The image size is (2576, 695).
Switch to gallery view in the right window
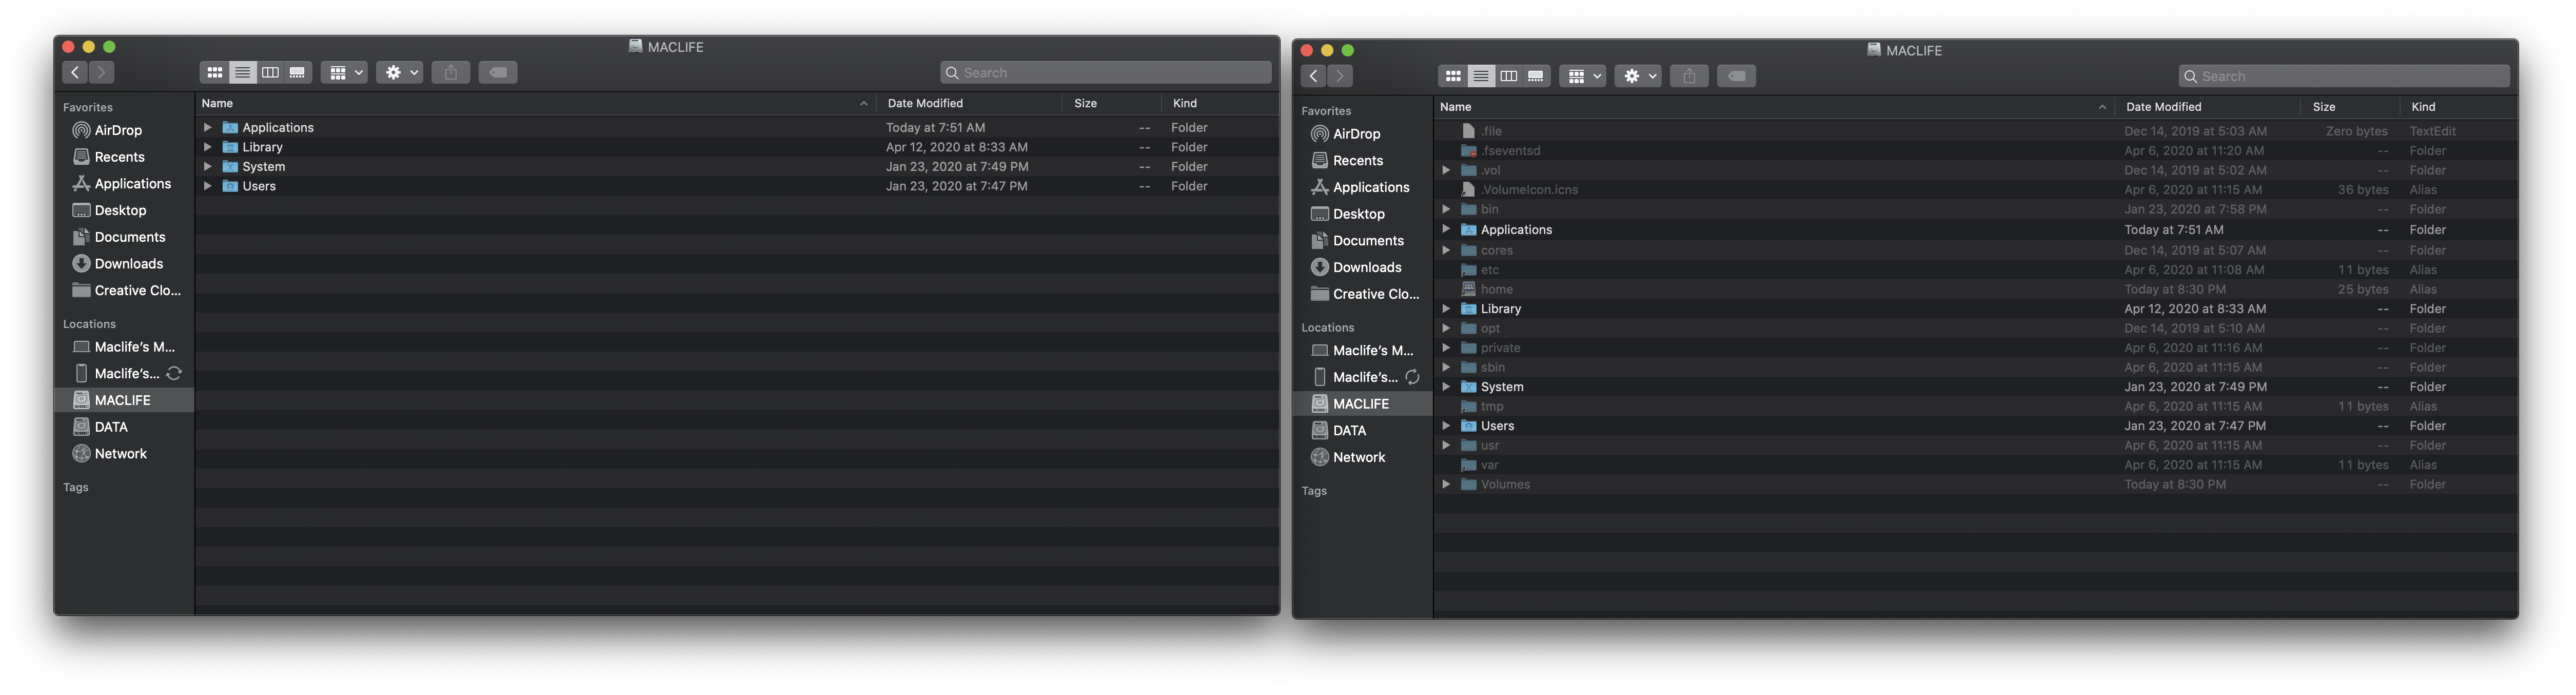click(1536, 75)
